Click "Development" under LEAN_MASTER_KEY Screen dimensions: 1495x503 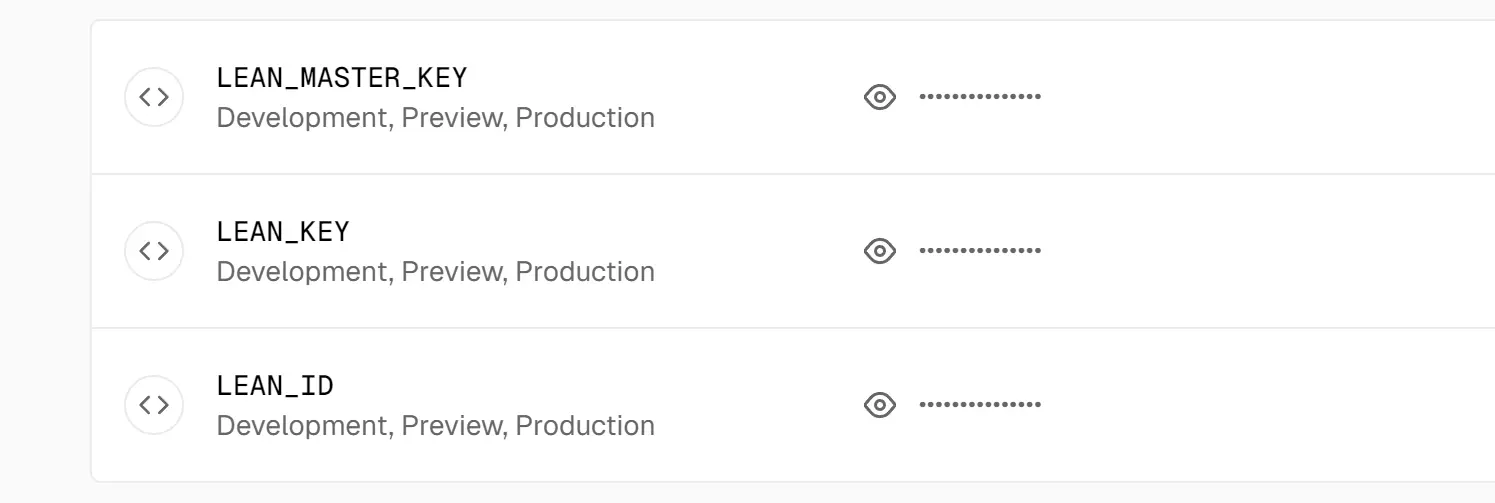coord(301,118)
